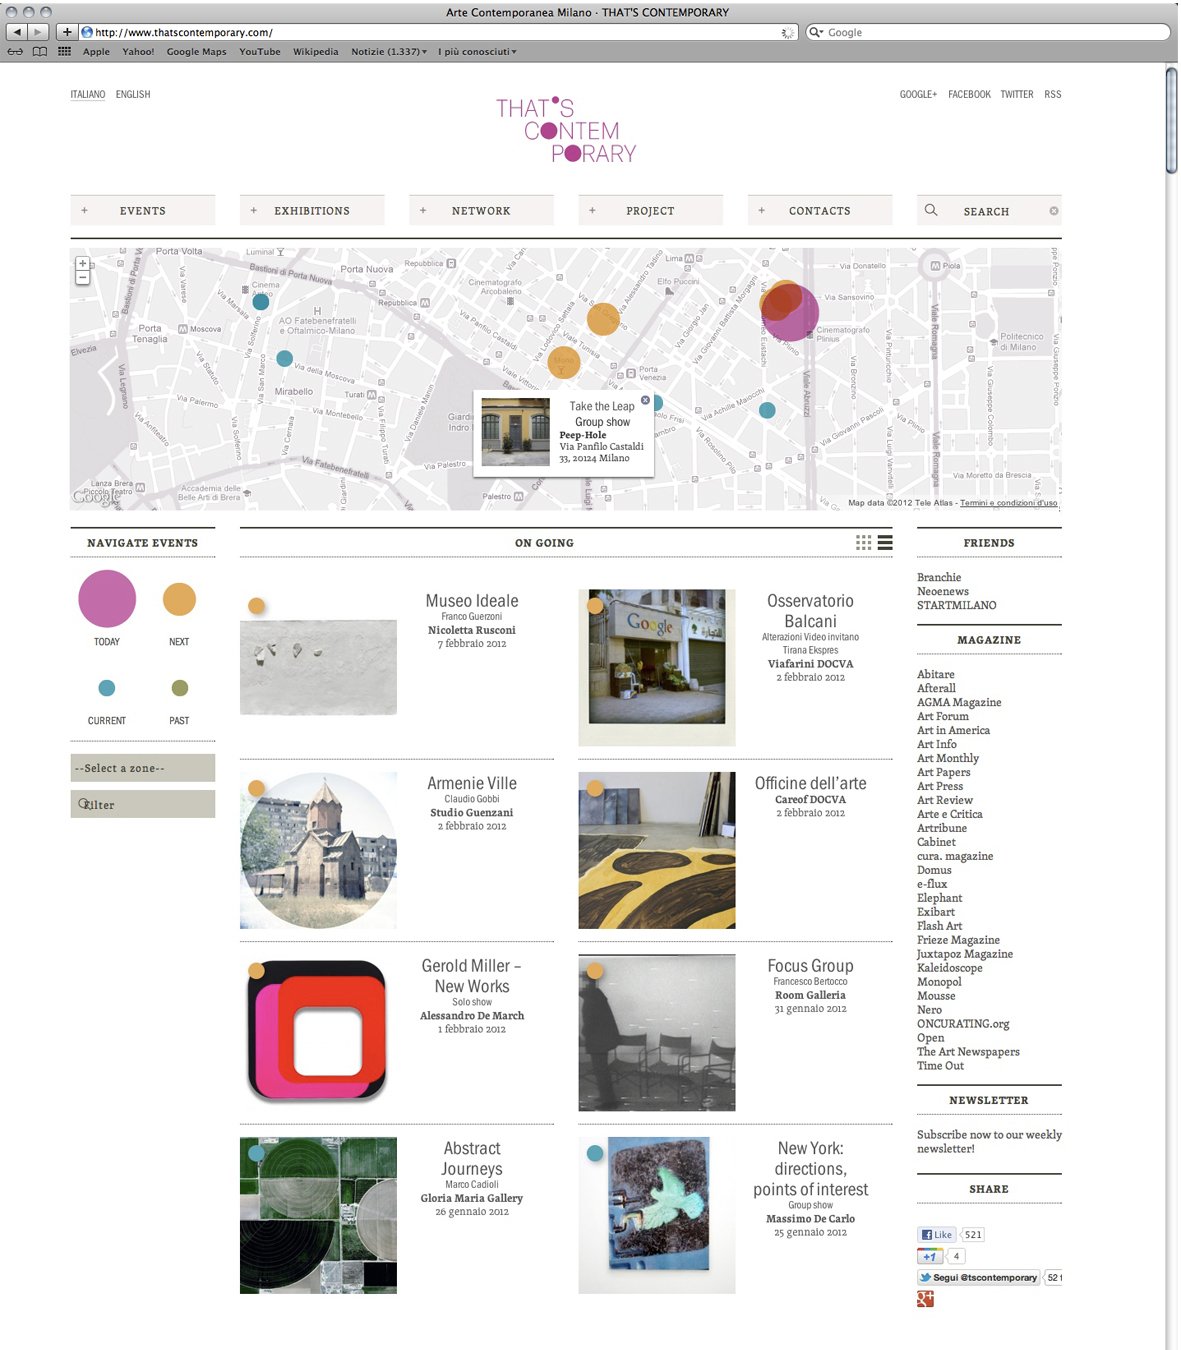Open the bookmarks book icon
The height and width of the screenshot is (1350, 1181).
point(40,51)
